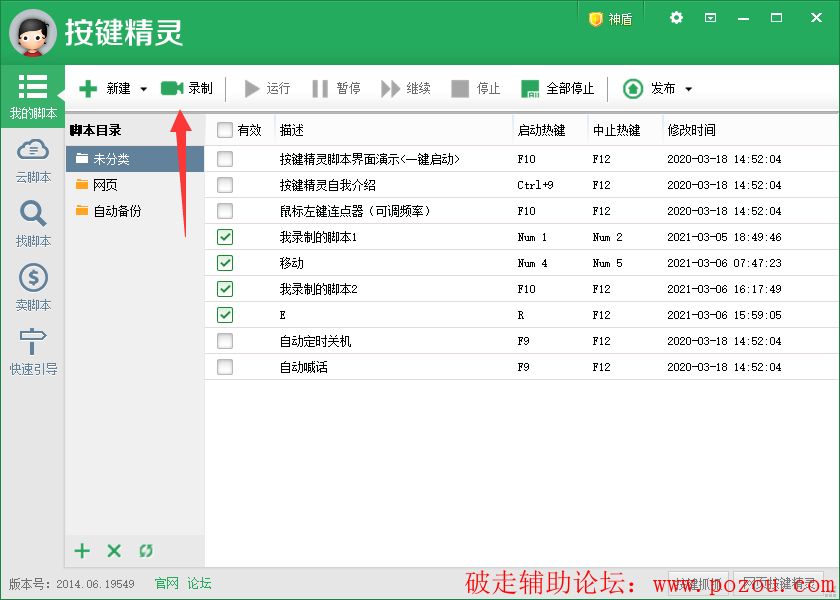Click the 2021-03-05 18:49:46 modified time
The height and width of the screenshot is (600, 840).
pos(724,237)
